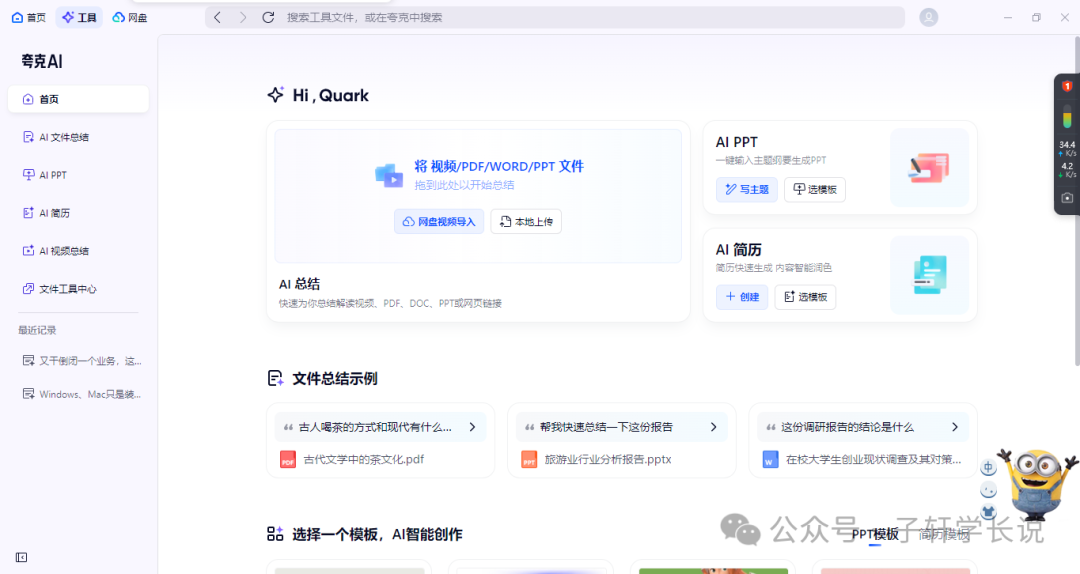Expand example 这份调研报告的结论是什么 chevron
The image size is (1080, 574).
955,427
